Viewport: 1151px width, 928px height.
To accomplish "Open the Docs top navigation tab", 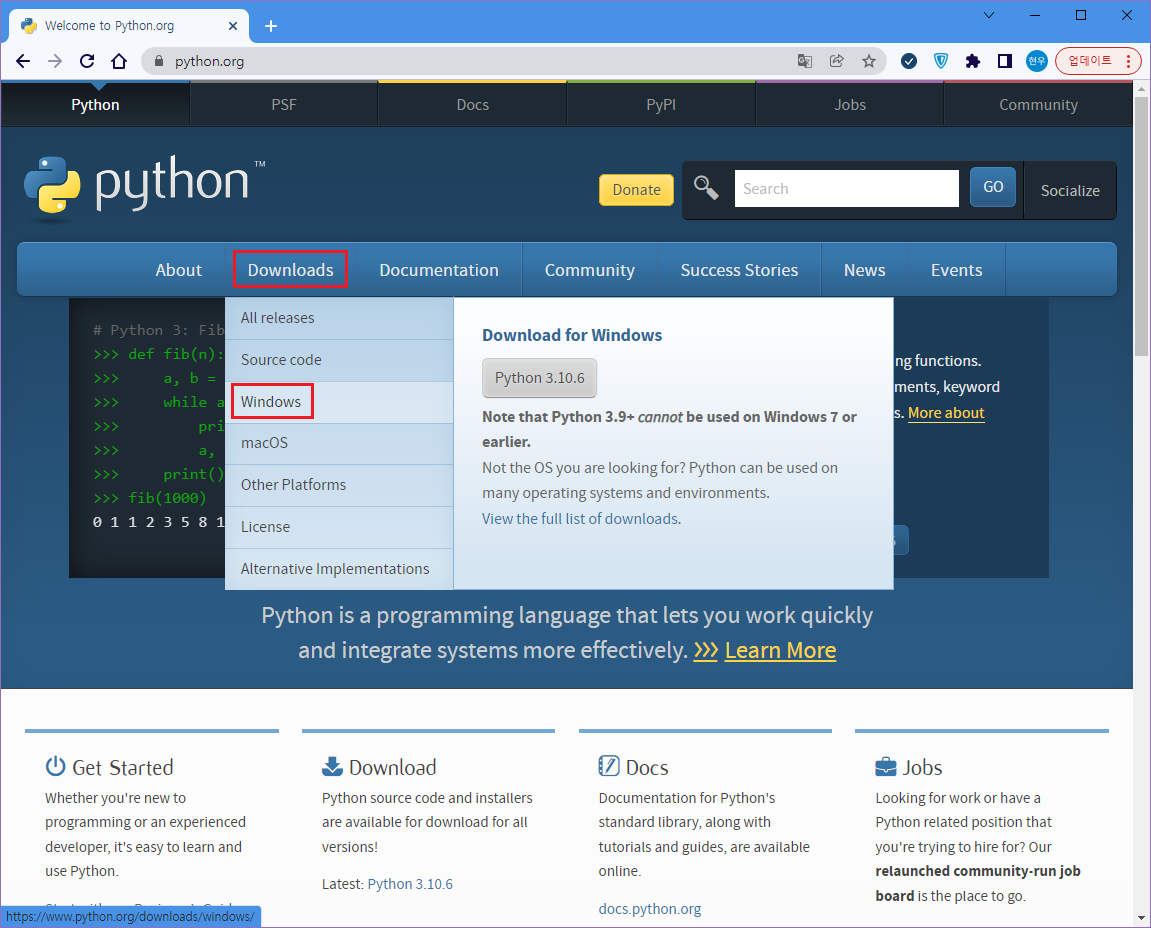I will tap(473, 104).
